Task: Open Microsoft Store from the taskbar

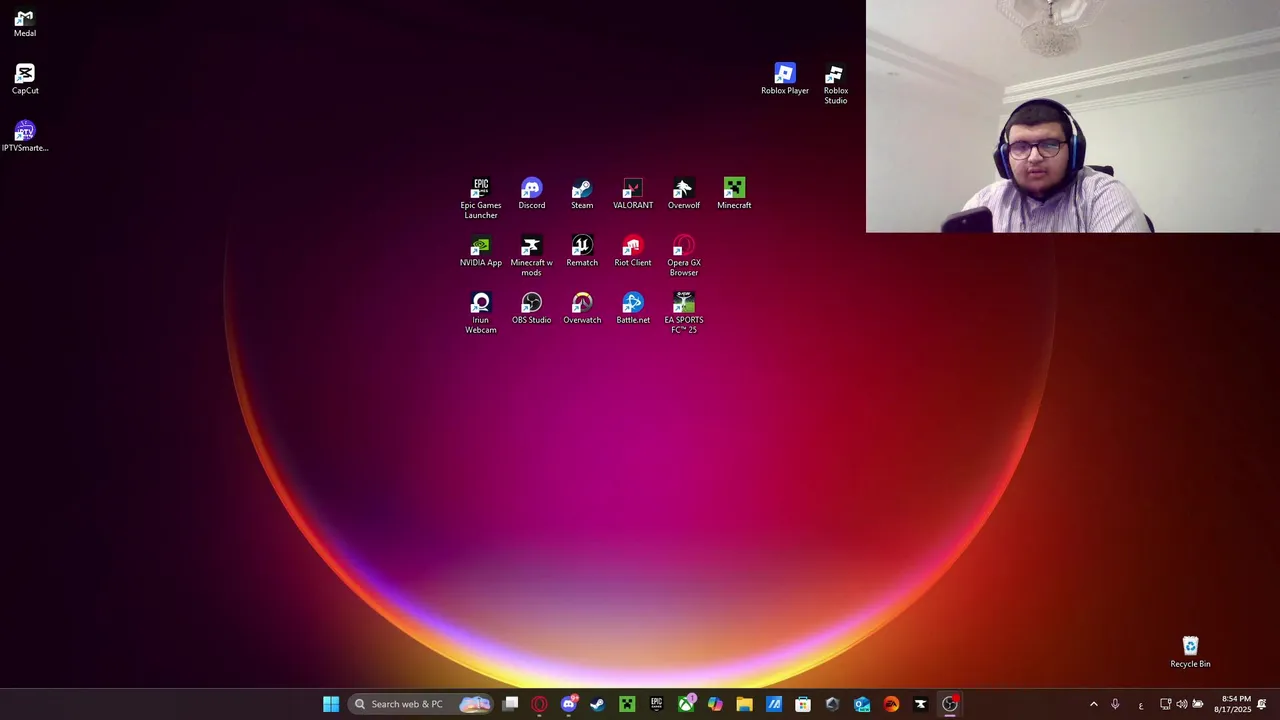Action: tap(803, 704)
